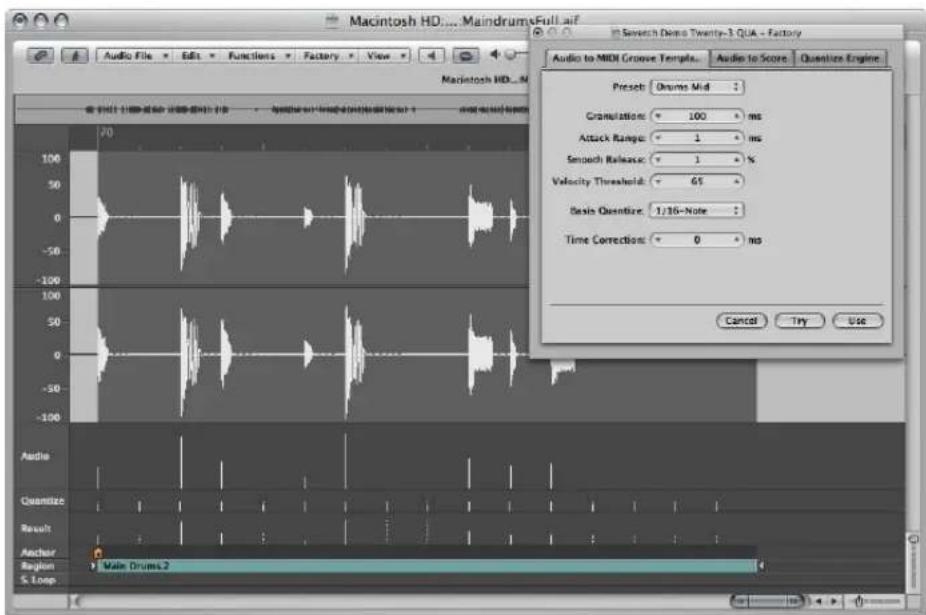
Task: Select the Main Drums.2 region bar
Action: click(427, 566)
